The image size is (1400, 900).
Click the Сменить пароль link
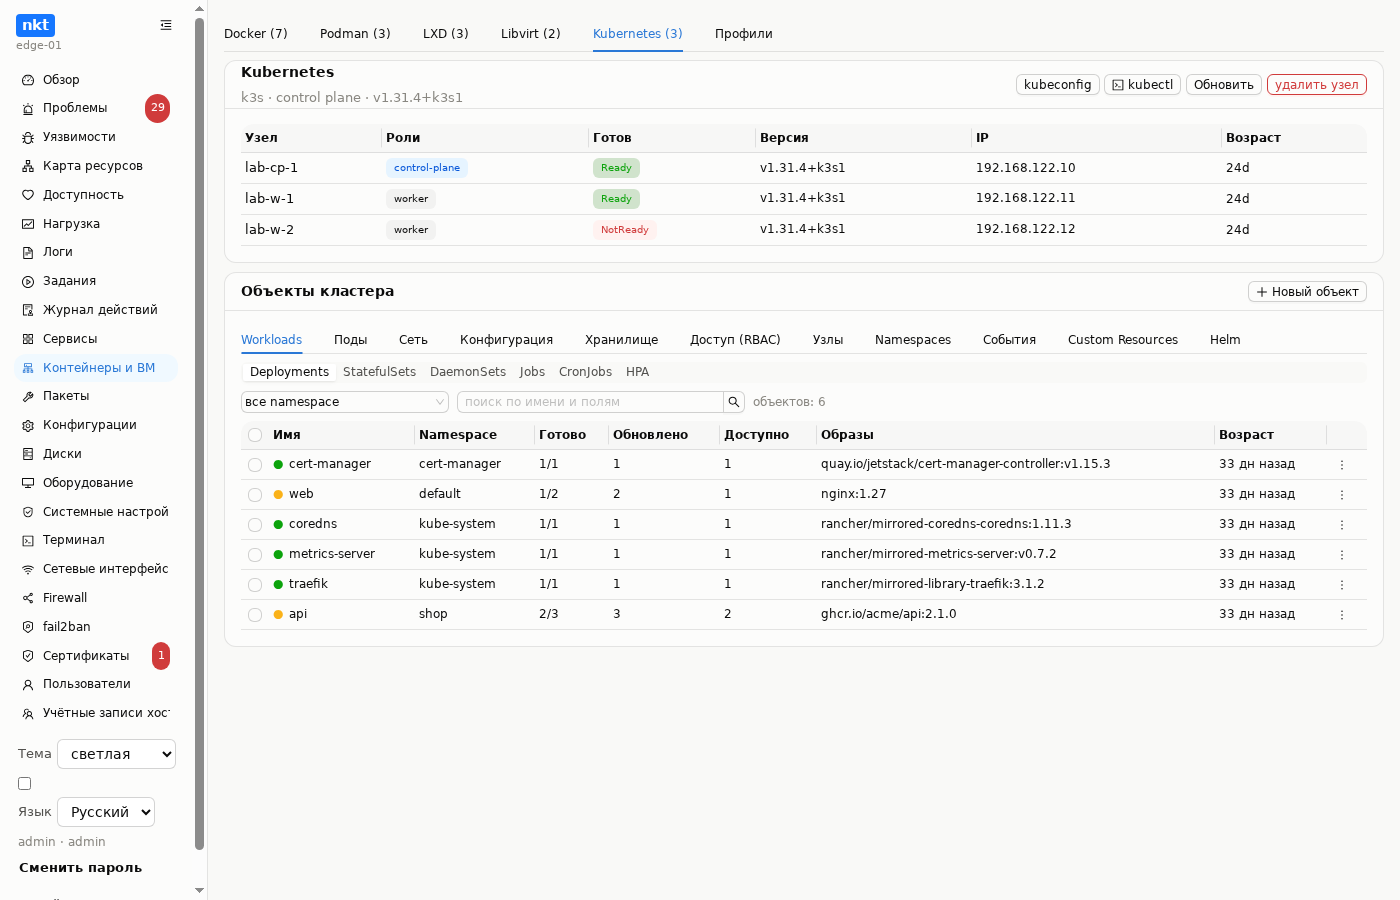[80, 868]
